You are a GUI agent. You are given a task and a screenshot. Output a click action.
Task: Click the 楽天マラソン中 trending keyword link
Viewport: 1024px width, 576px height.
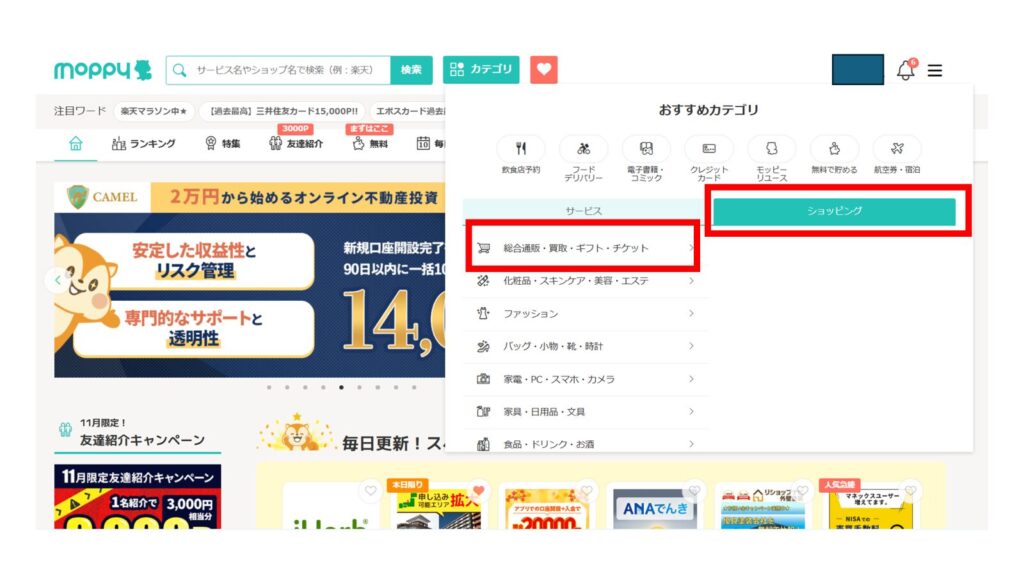(x=154, y=112)
